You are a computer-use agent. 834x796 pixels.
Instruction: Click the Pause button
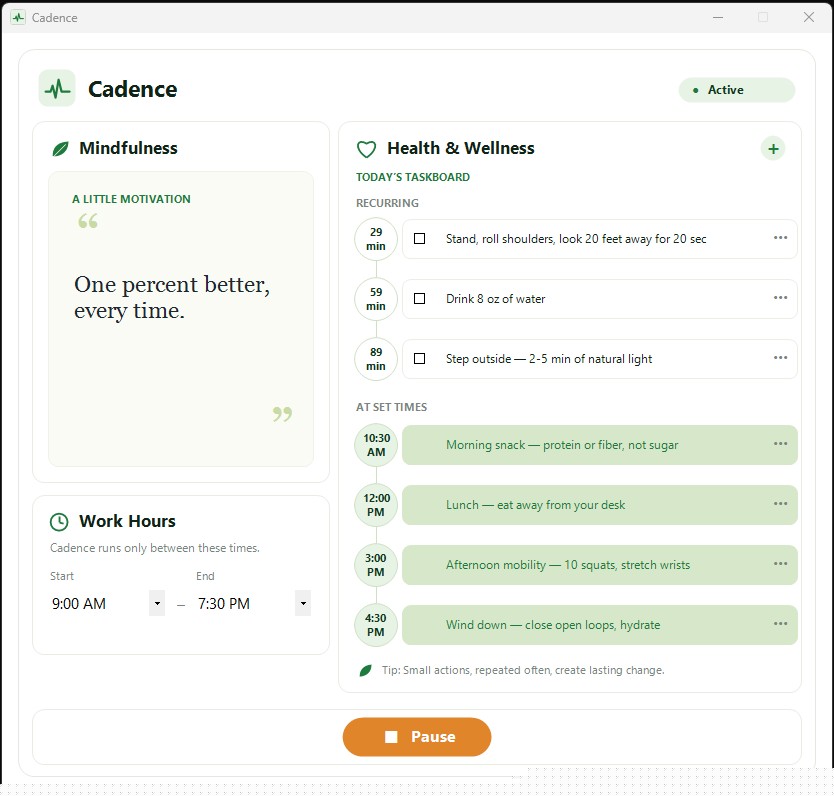417,737
